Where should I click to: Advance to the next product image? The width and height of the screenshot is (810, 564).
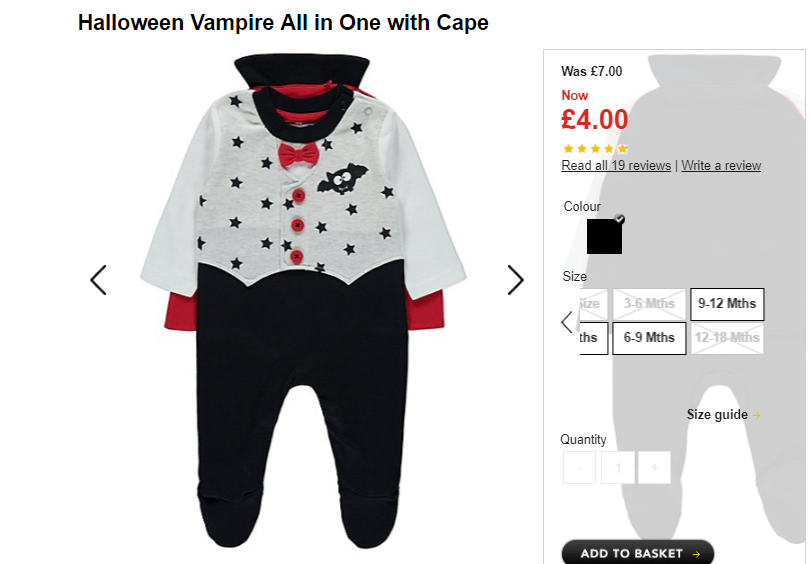click(x=516, y=280)
